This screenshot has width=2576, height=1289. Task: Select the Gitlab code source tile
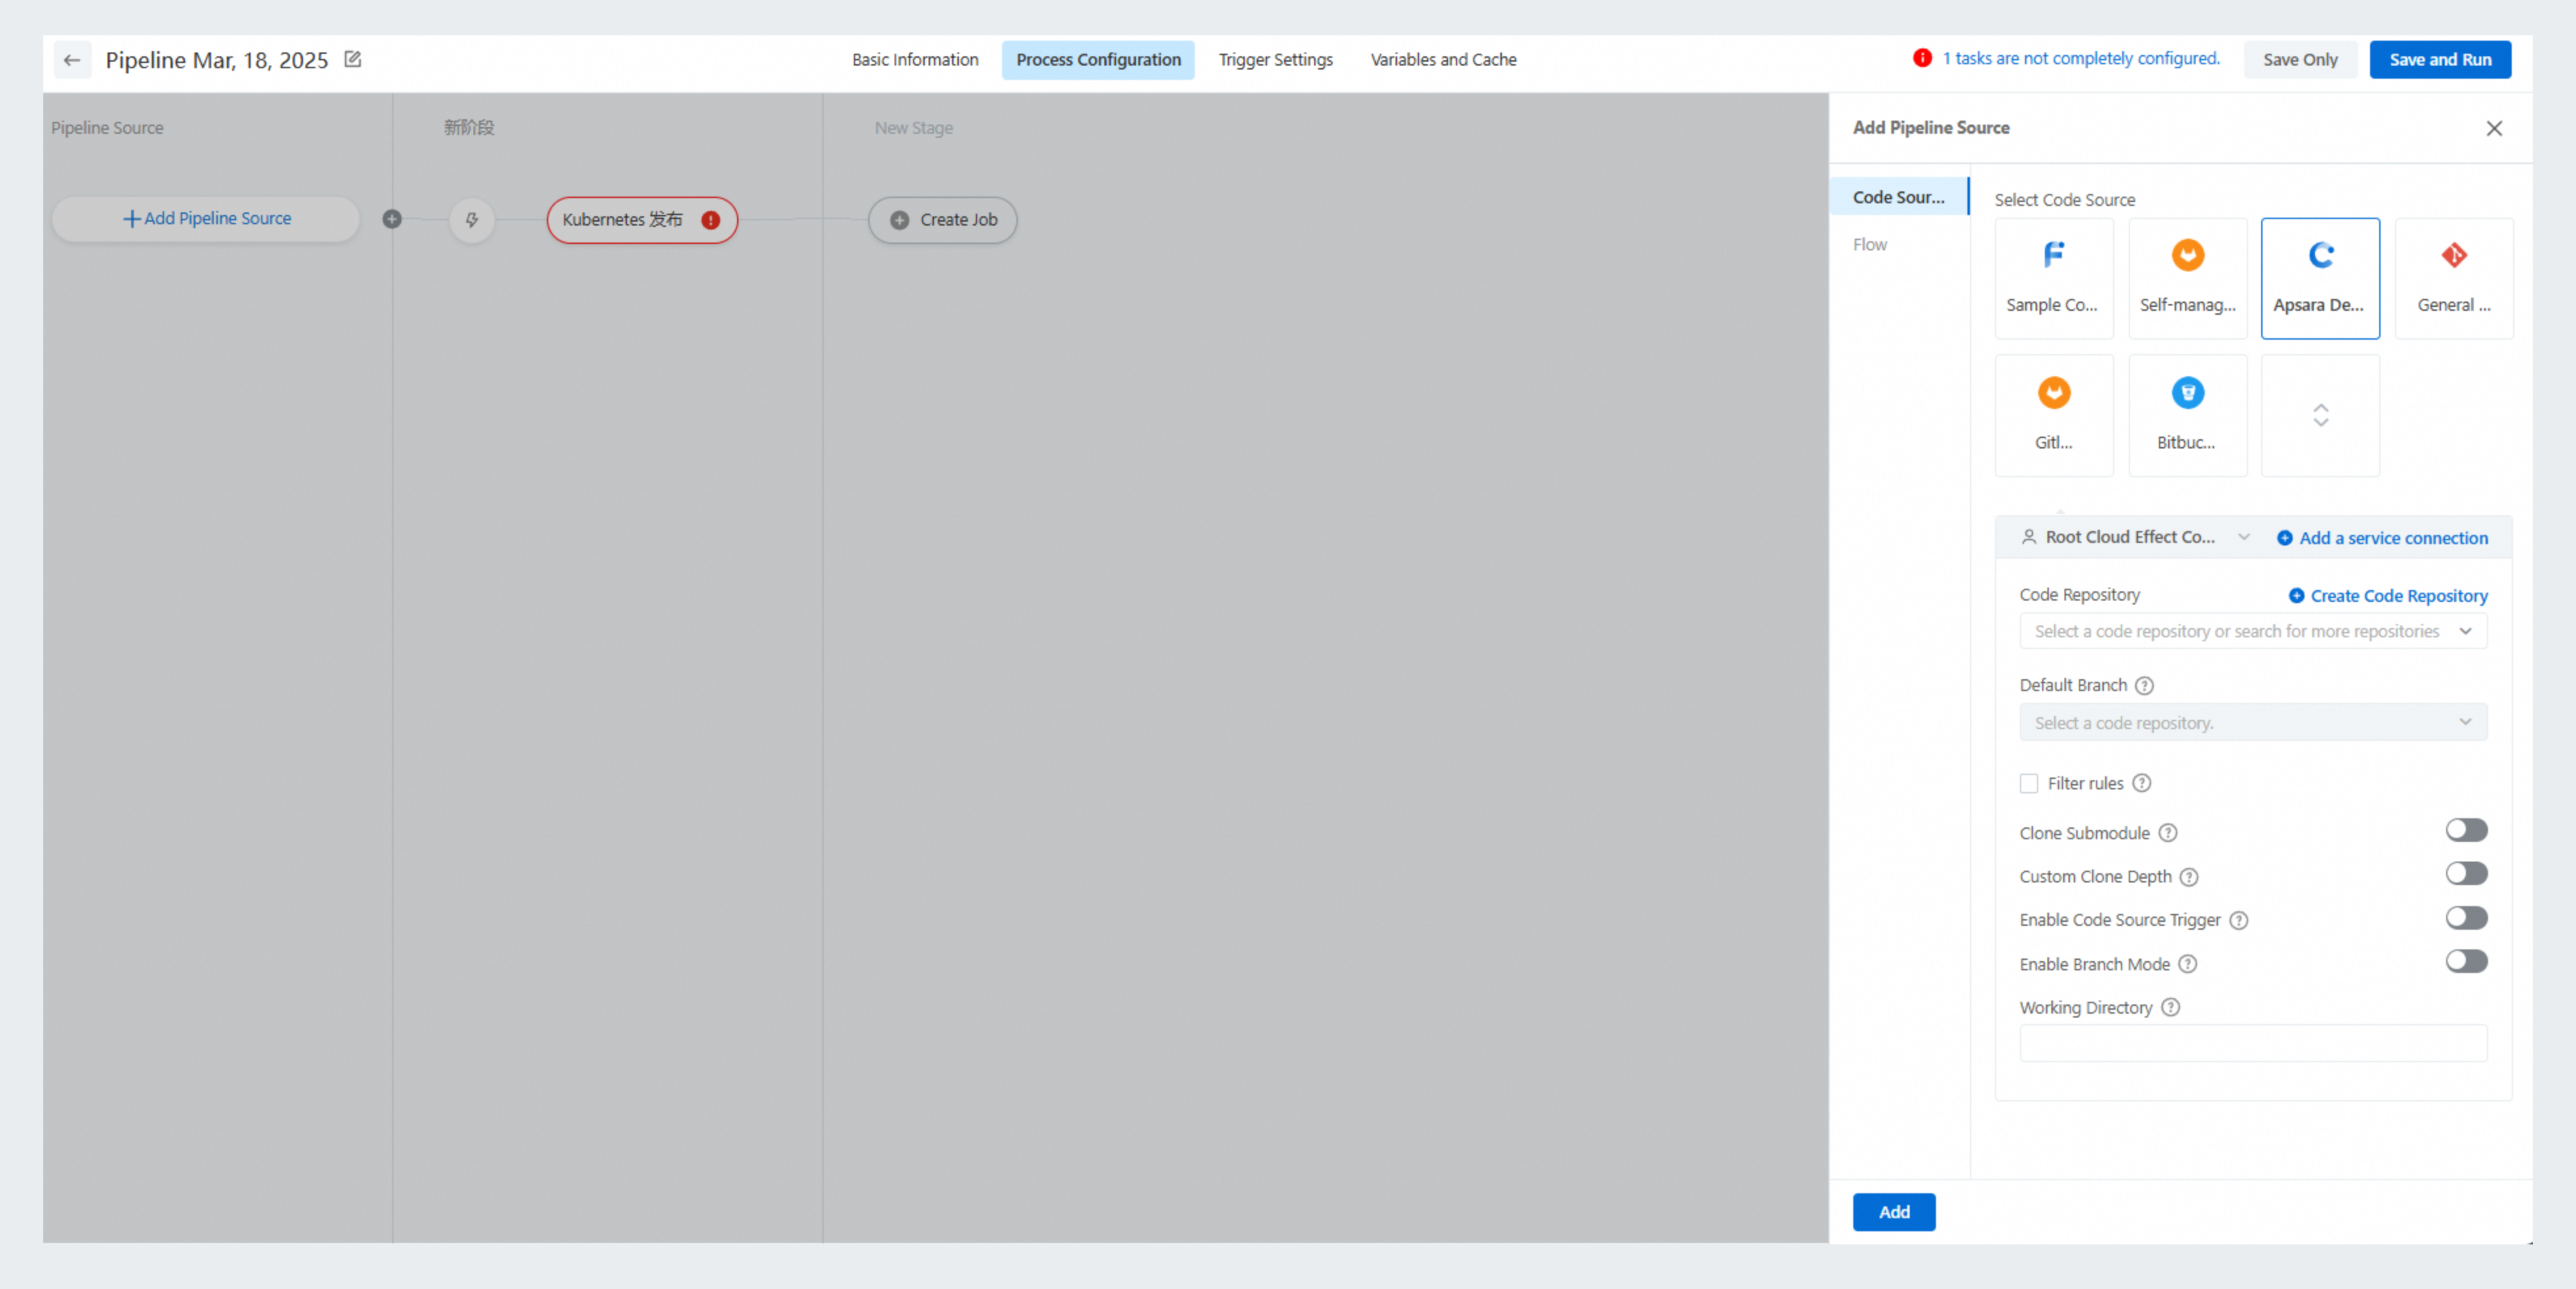click(2054, 414)
